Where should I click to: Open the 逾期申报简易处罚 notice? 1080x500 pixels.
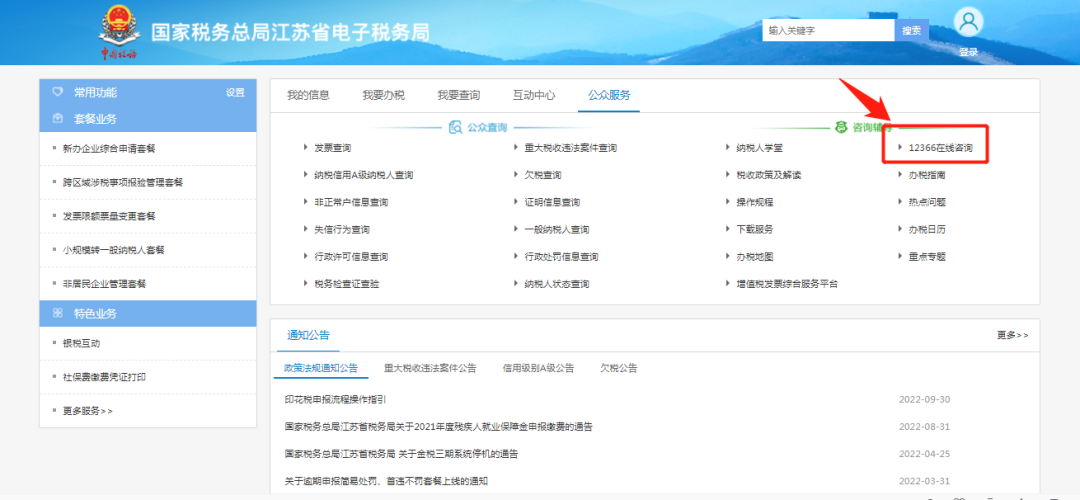point(386,481)
